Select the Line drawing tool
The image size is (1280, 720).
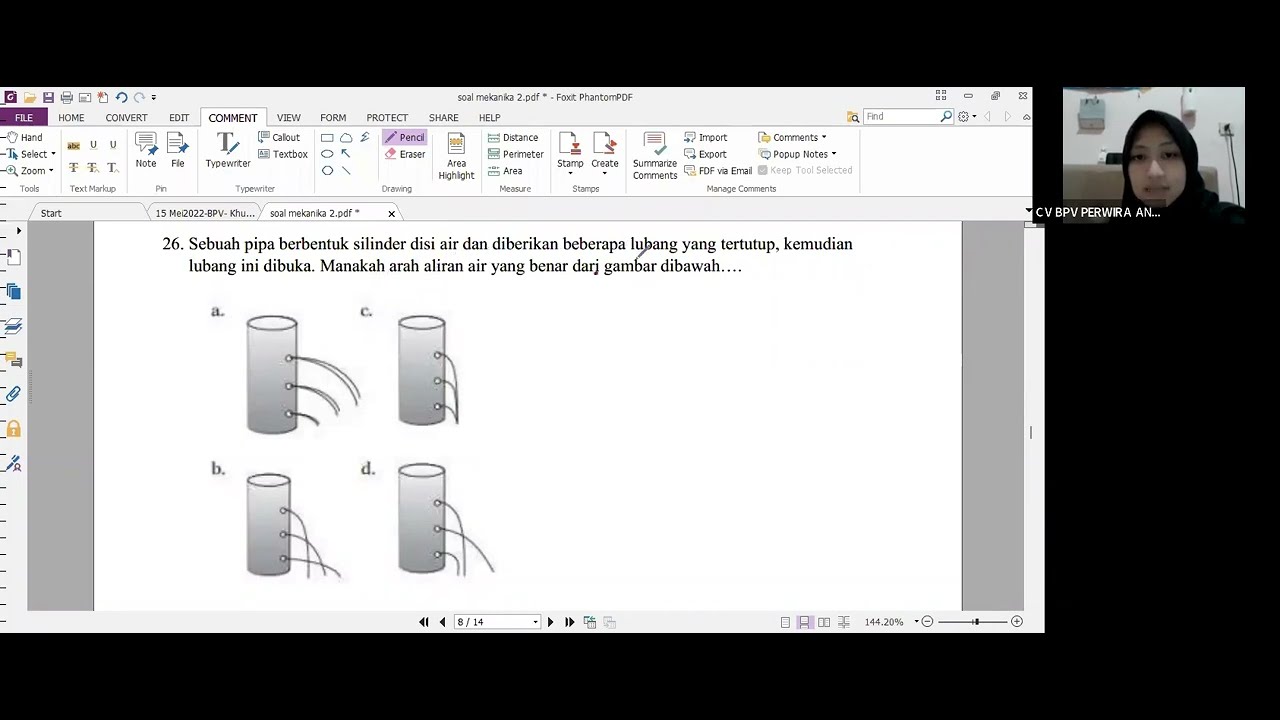(346, 171)
